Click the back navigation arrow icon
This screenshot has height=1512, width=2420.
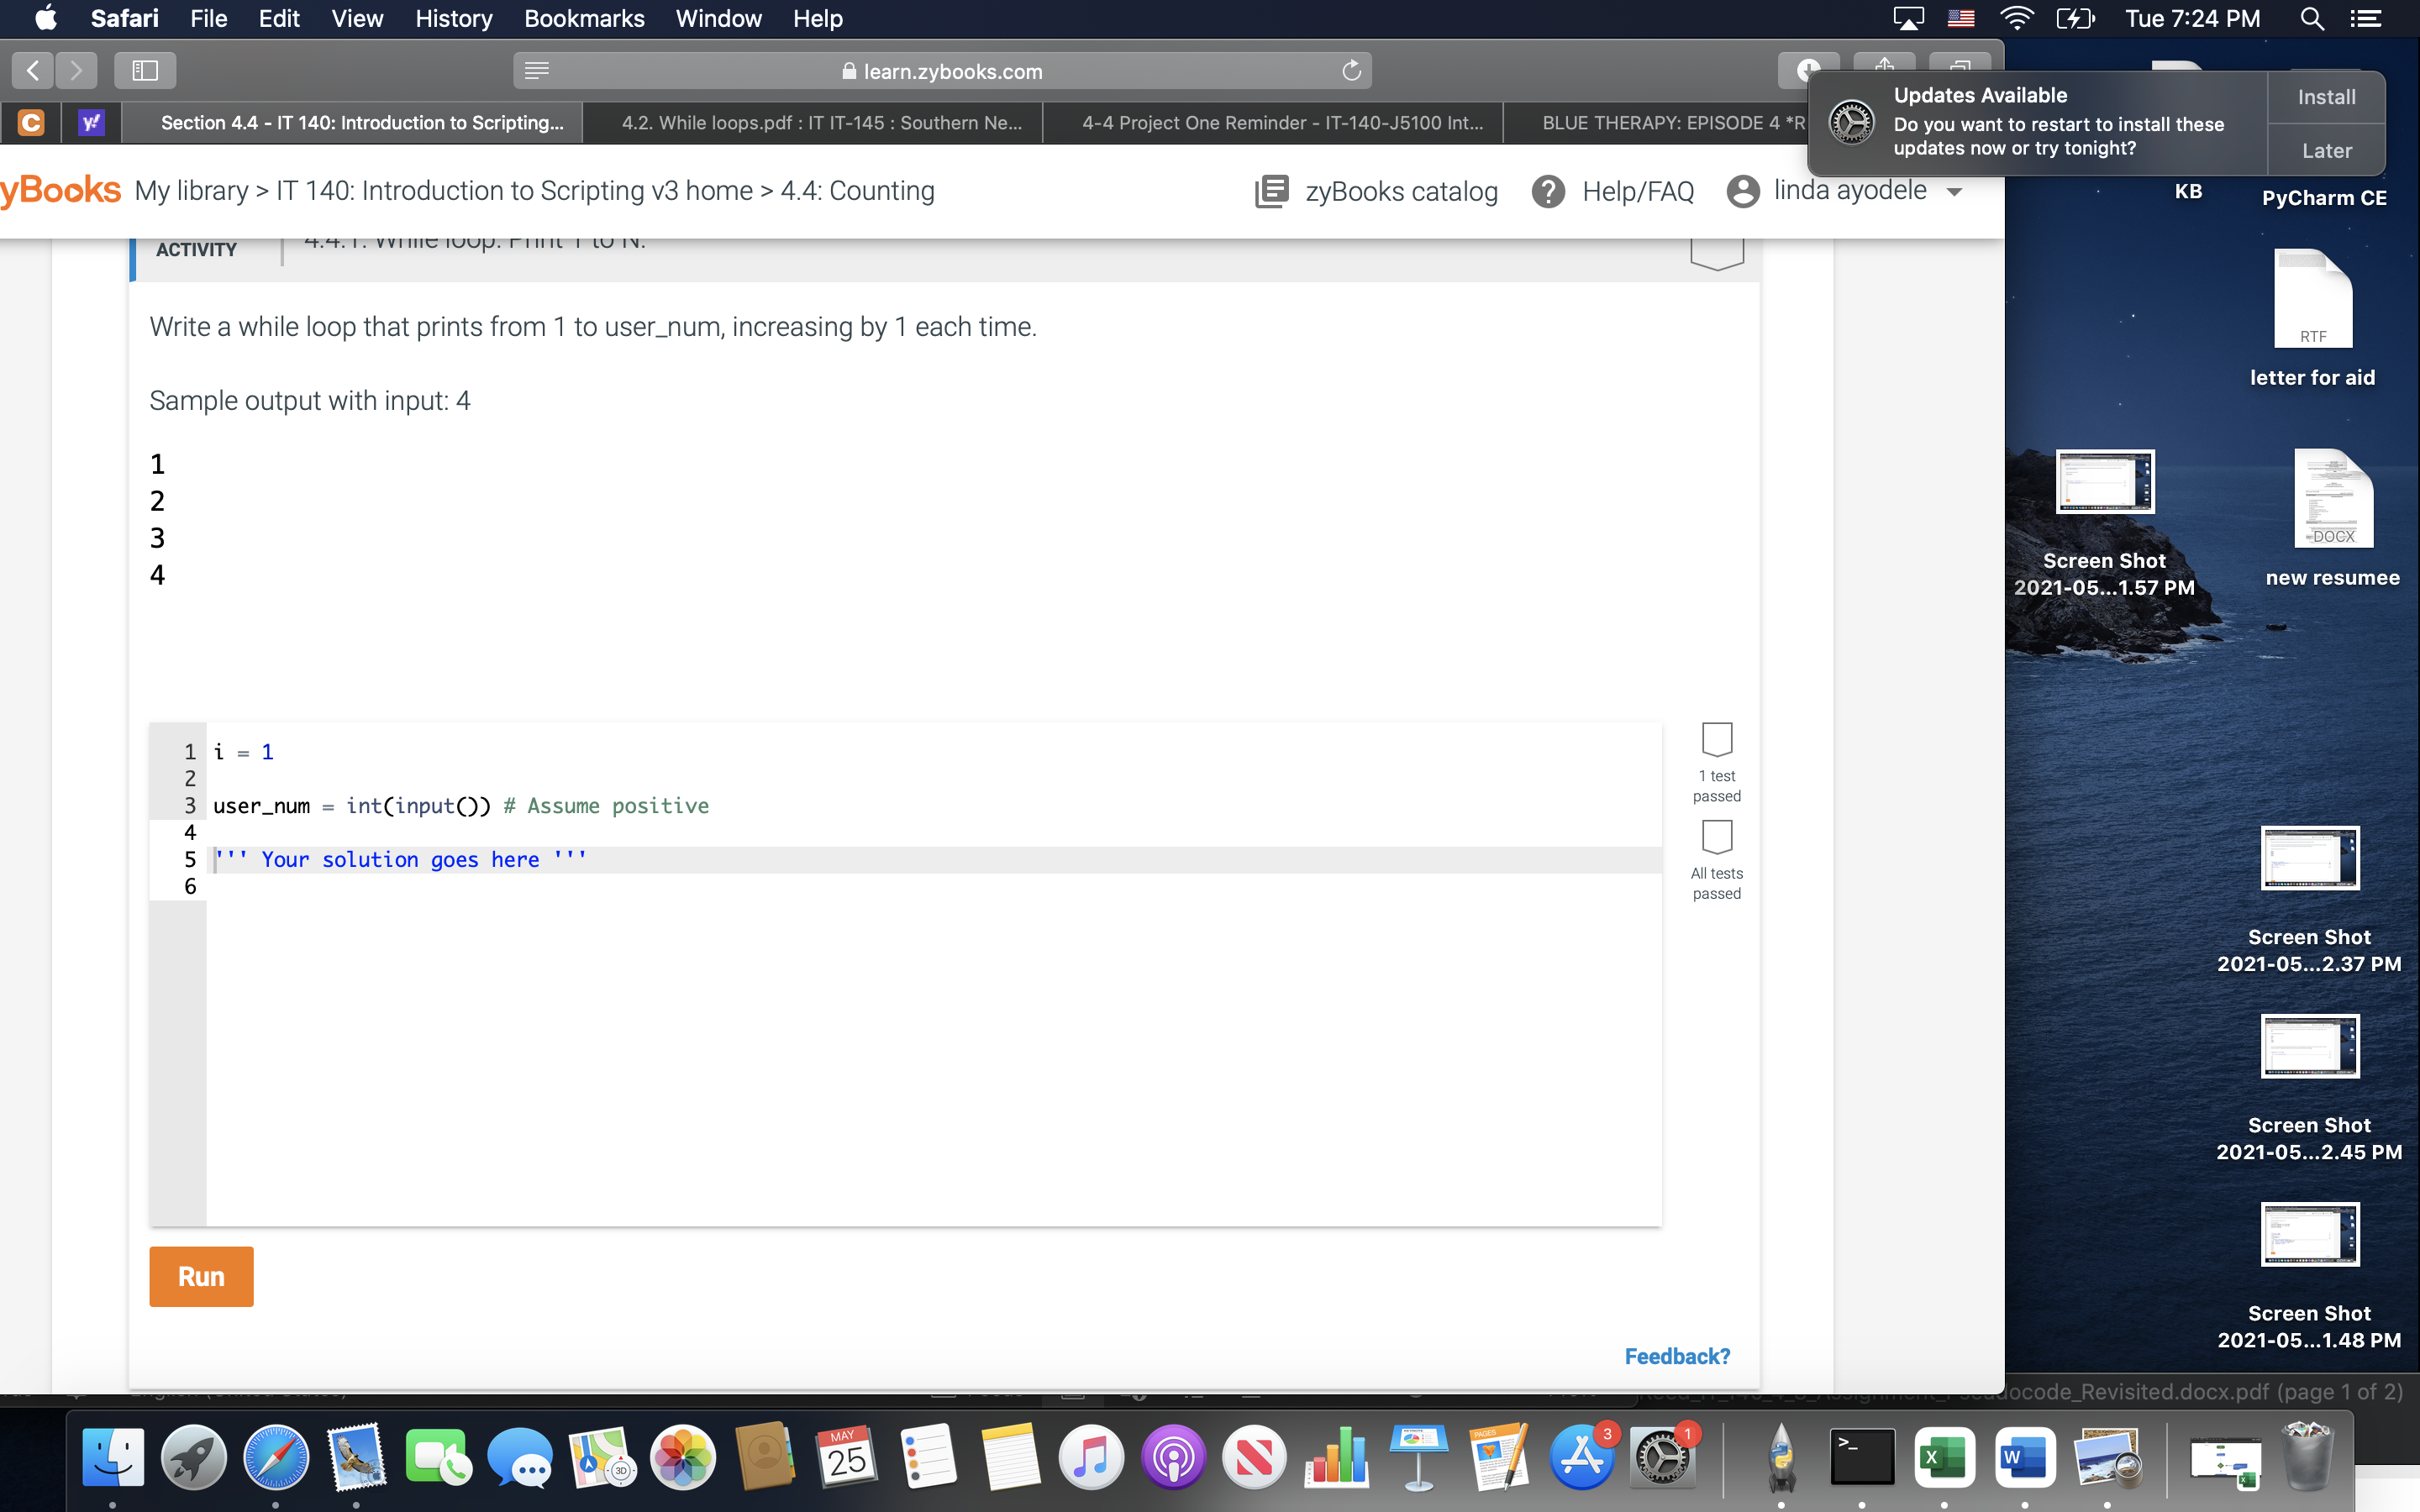coord(33,71)
